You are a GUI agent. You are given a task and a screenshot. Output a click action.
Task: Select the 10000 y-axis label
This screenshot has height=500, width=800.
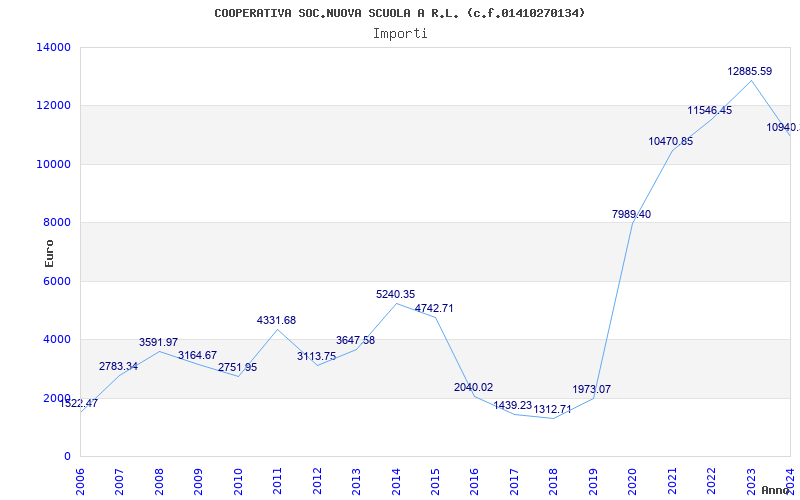[54, 164]
